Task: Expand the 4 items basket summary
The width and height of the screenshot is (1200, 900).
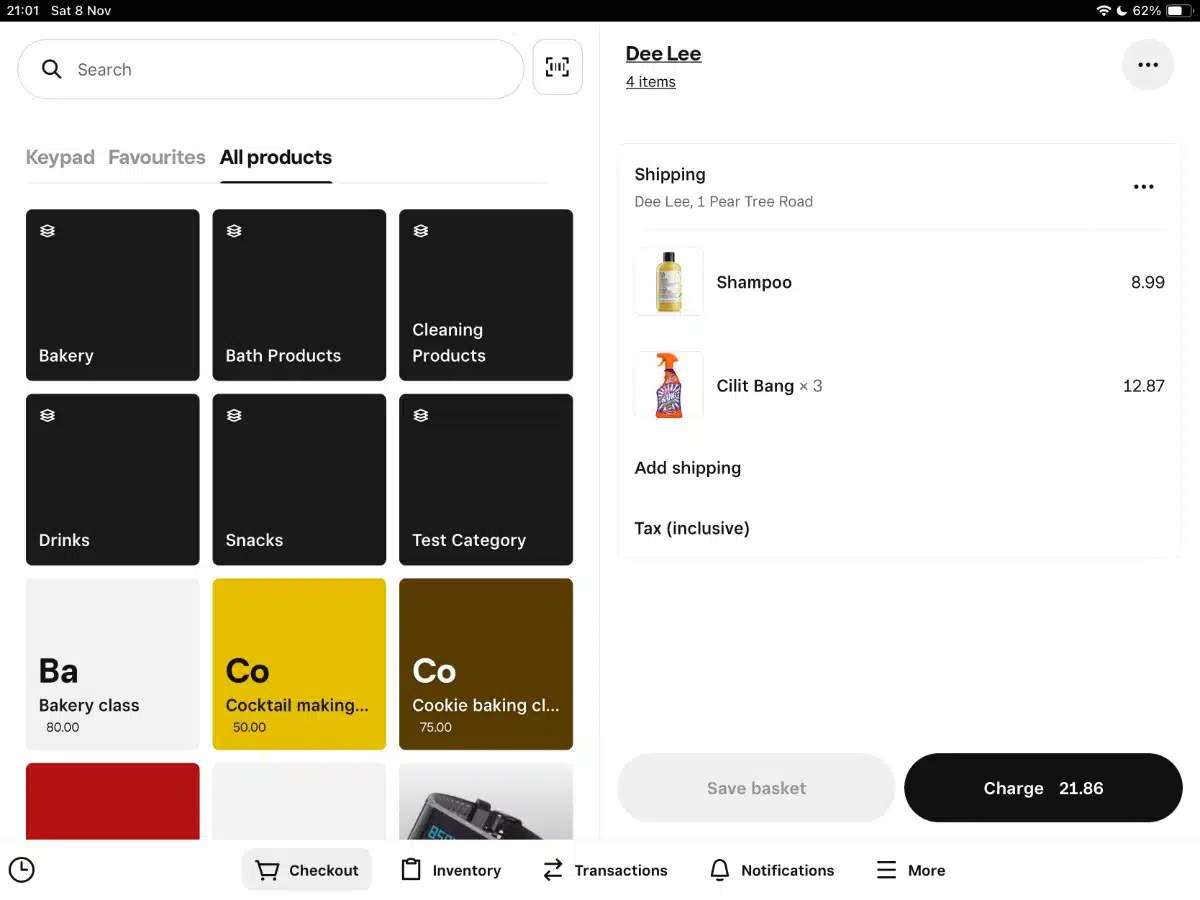Action: (650, 82)
